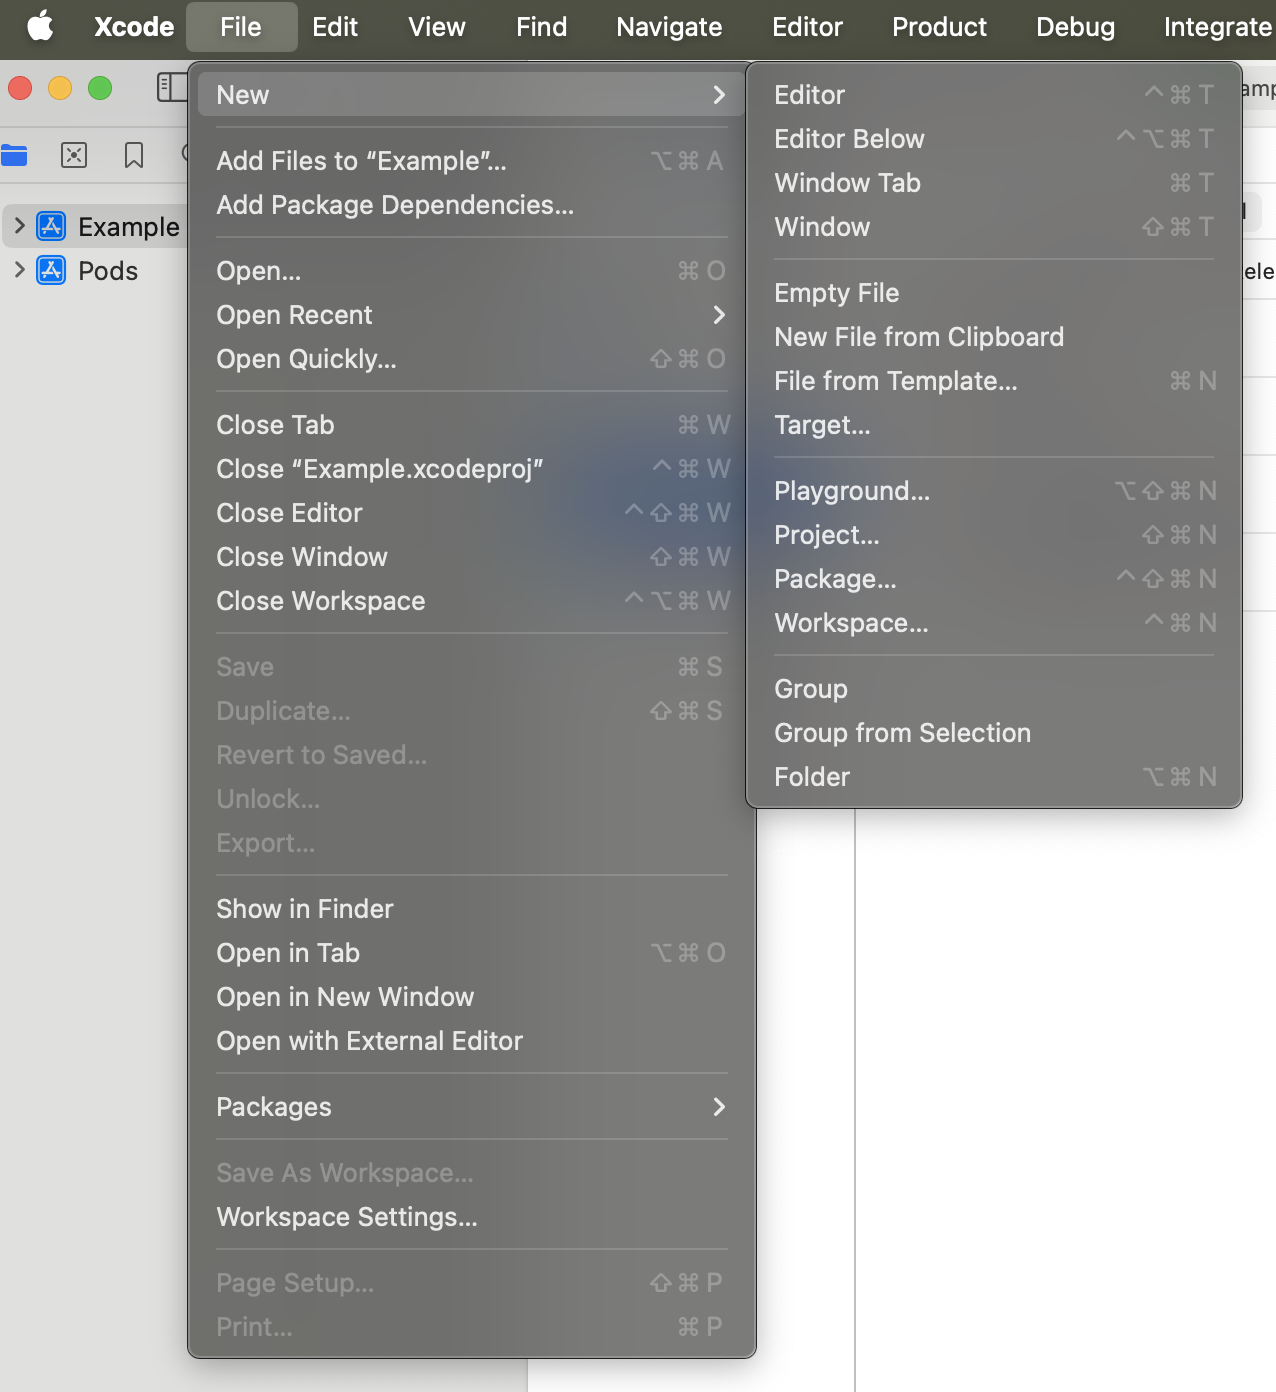
Task: Create a new Group
Action: coord(994,689)
